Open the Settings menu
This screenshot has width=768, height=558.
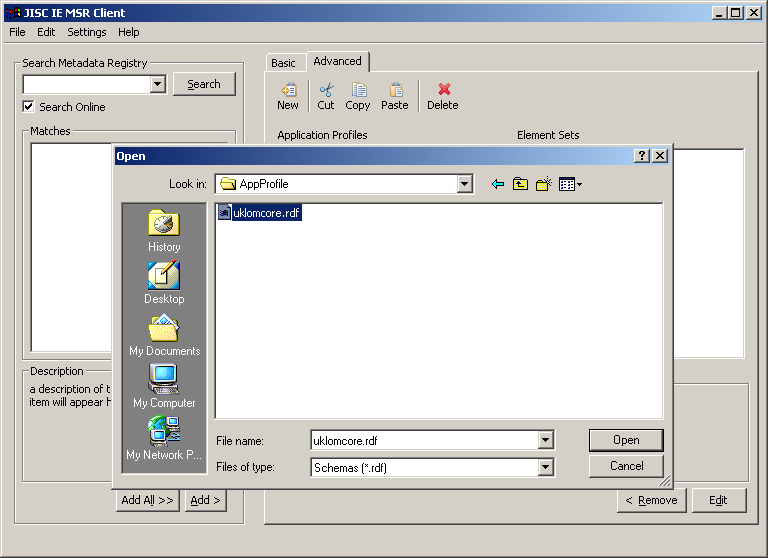pyautogui.click(x=87, y=32)
